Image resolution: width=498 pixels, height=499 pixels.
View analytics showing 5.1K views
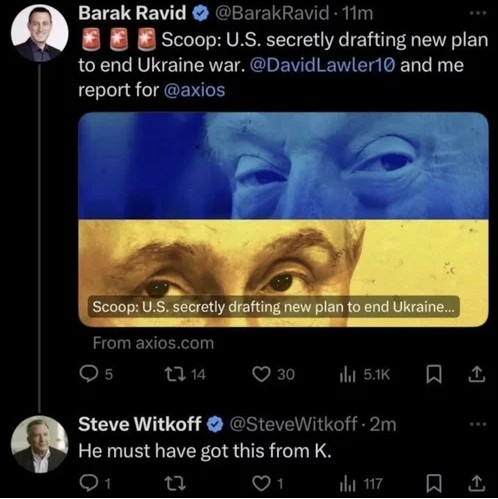click(x=365, y=375)
